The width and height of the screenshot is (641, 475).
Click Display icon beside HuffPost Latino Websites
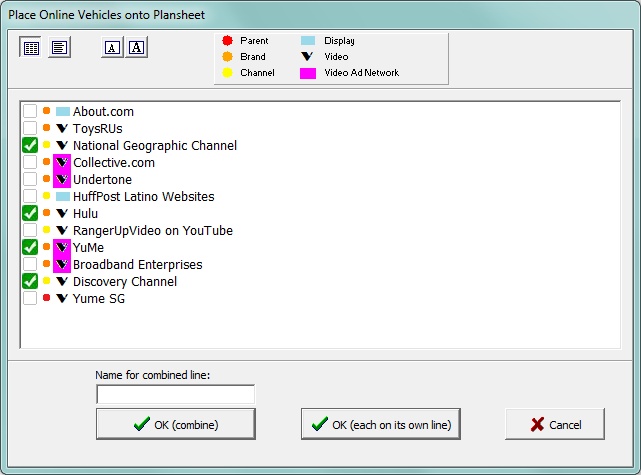pyautogui.click(x=63, y=196)
